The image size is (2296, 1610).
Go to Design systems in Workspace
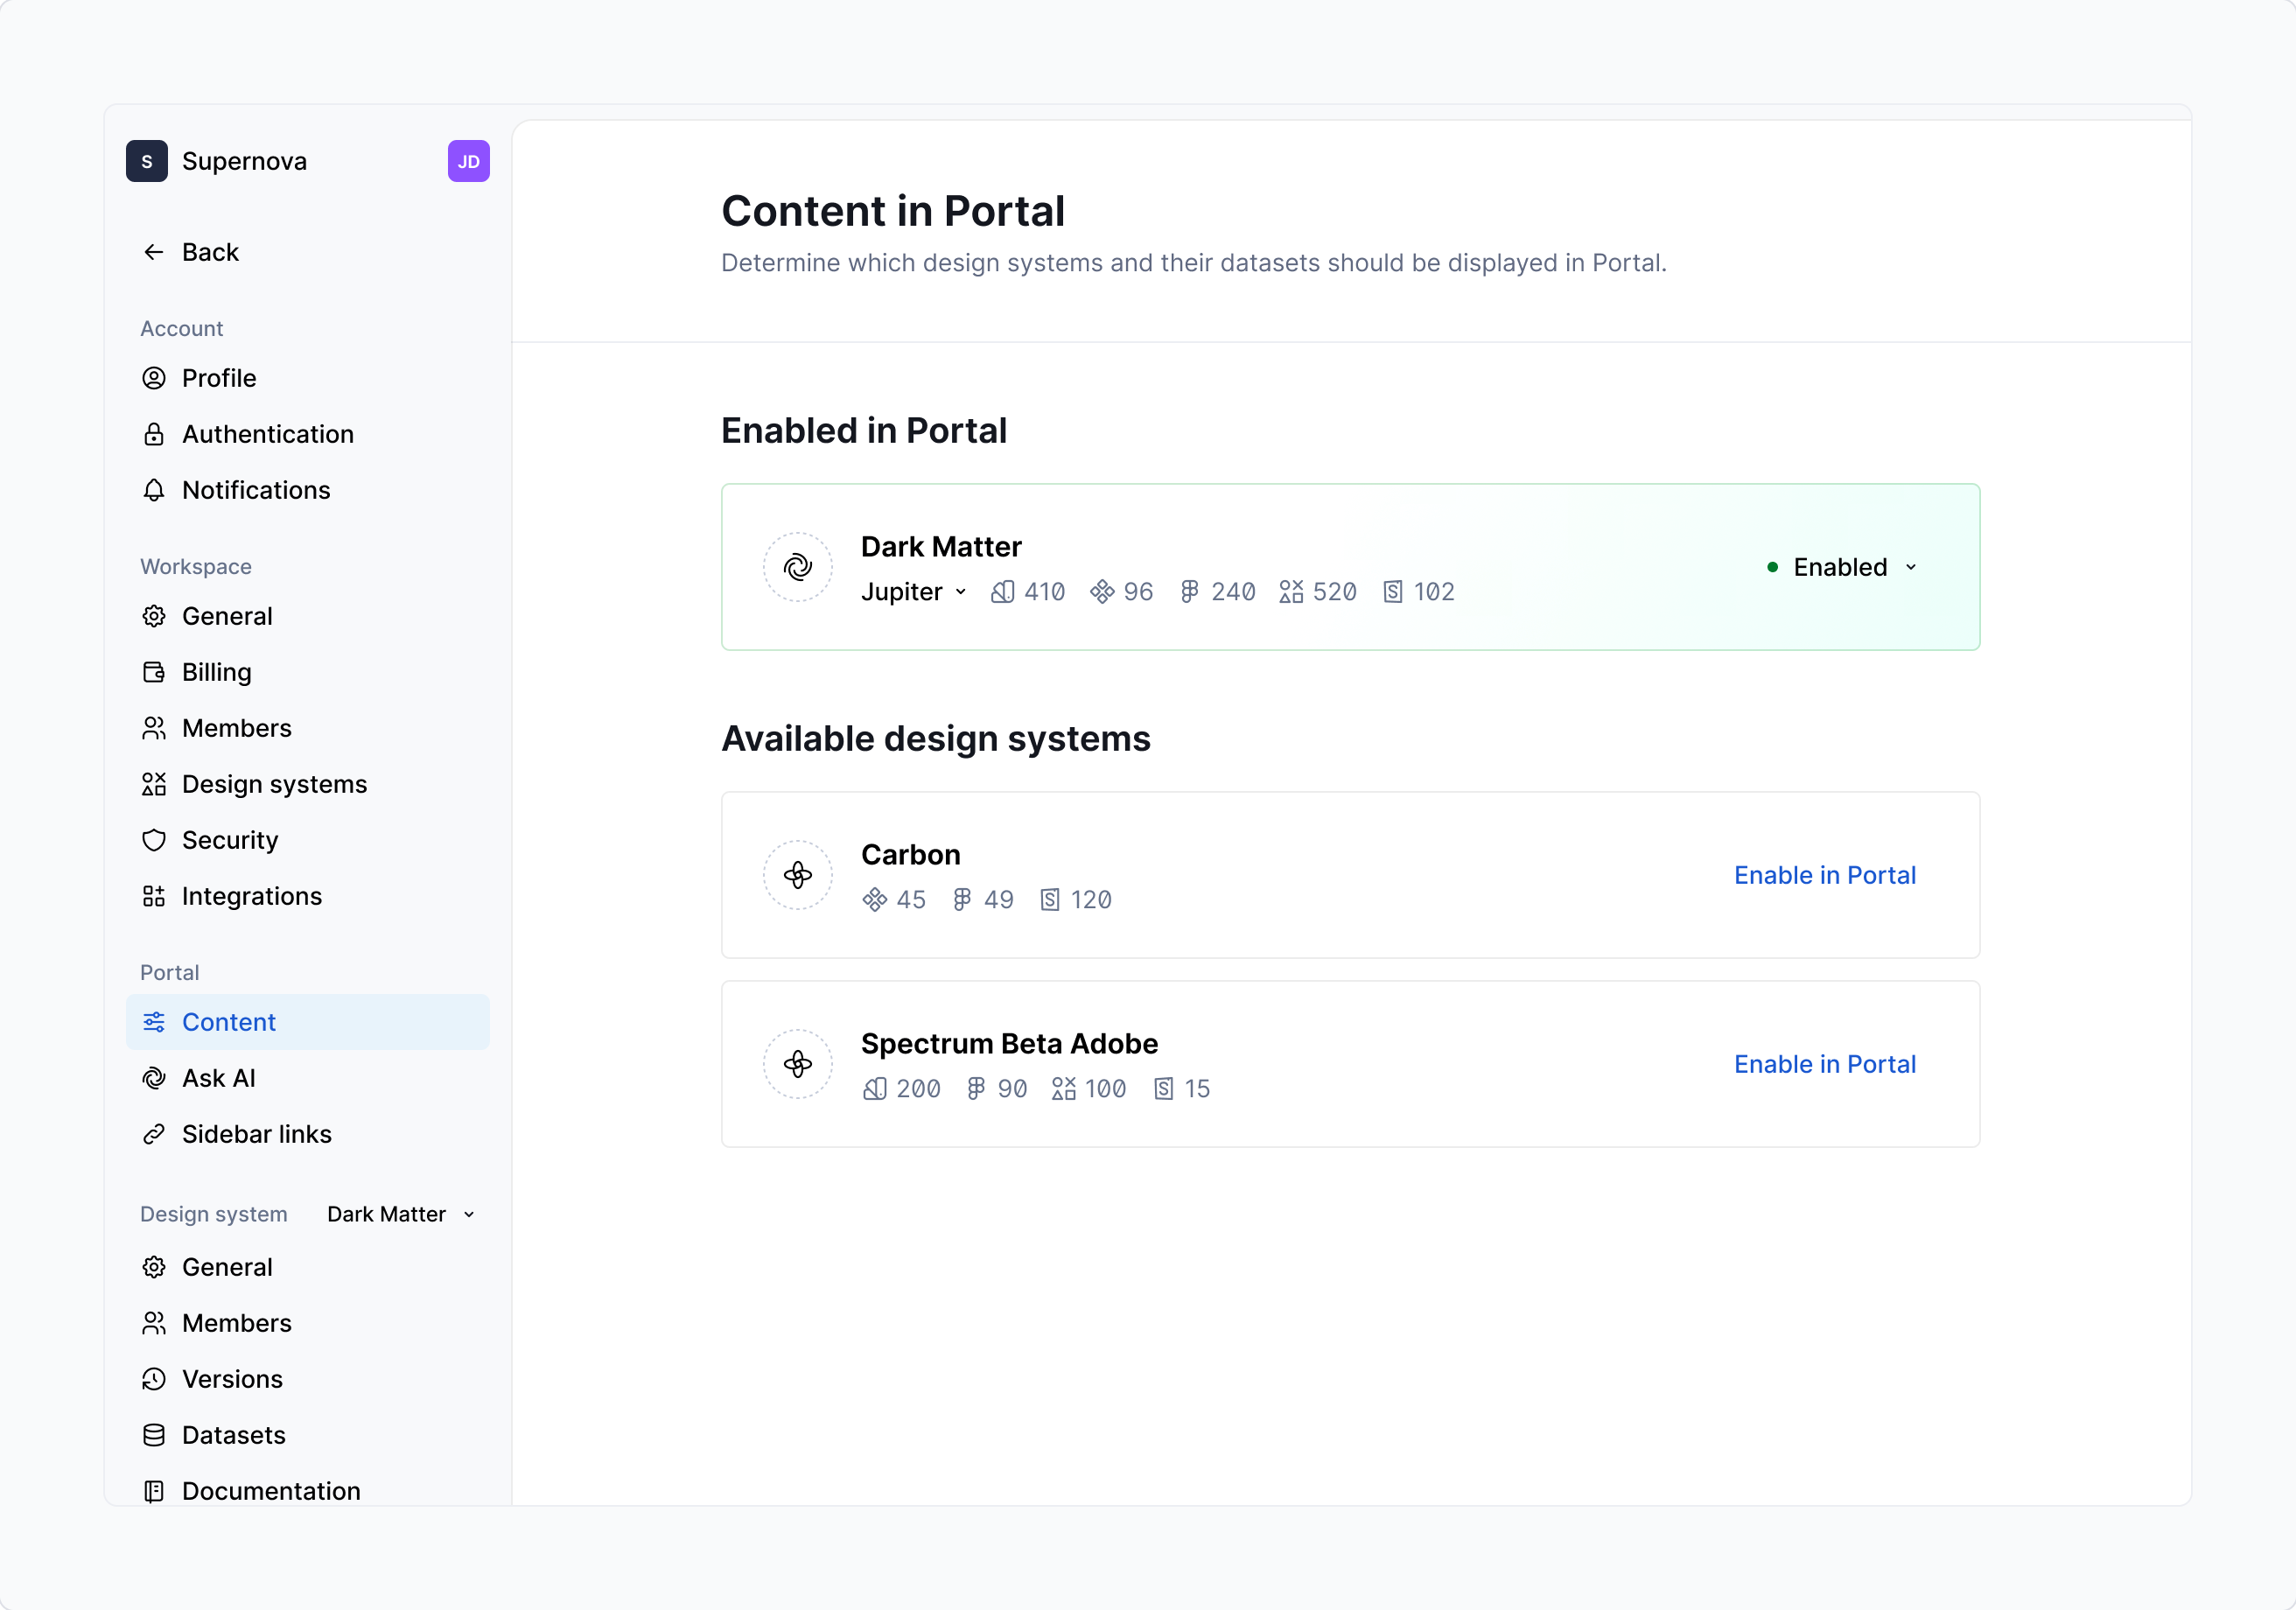(274, 784)
